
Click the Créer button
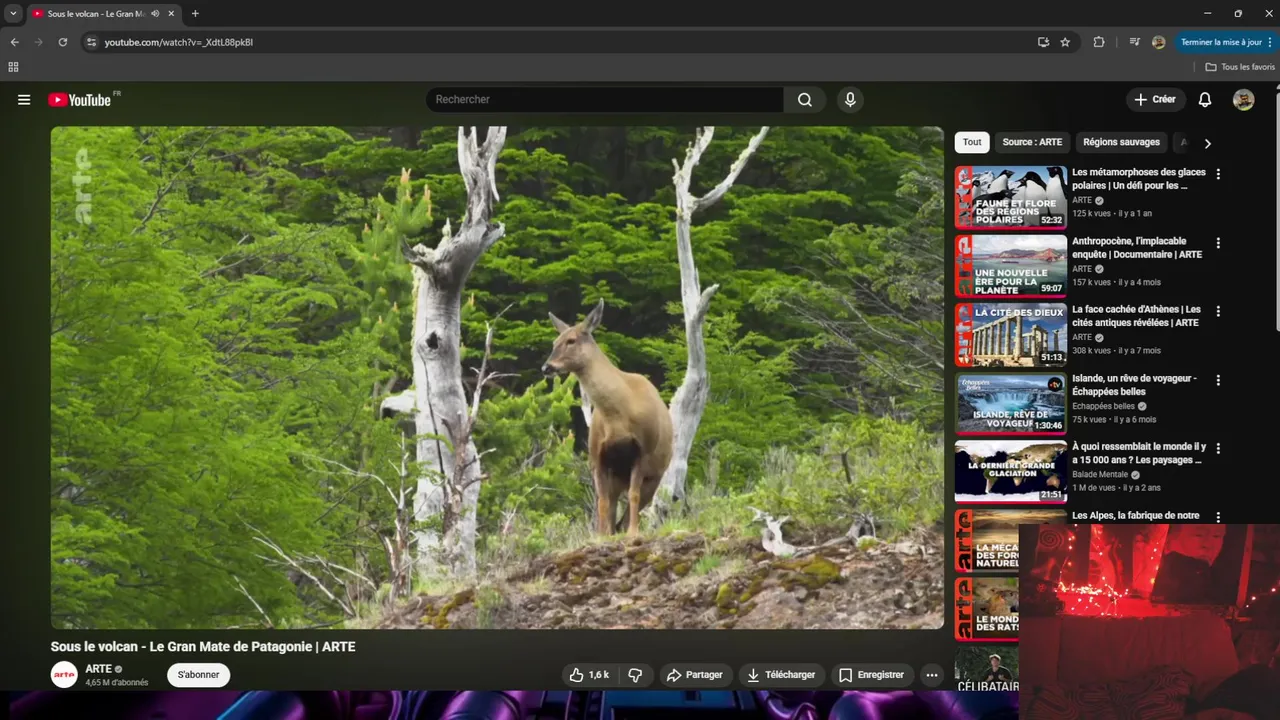click(x=1155, y=100)
